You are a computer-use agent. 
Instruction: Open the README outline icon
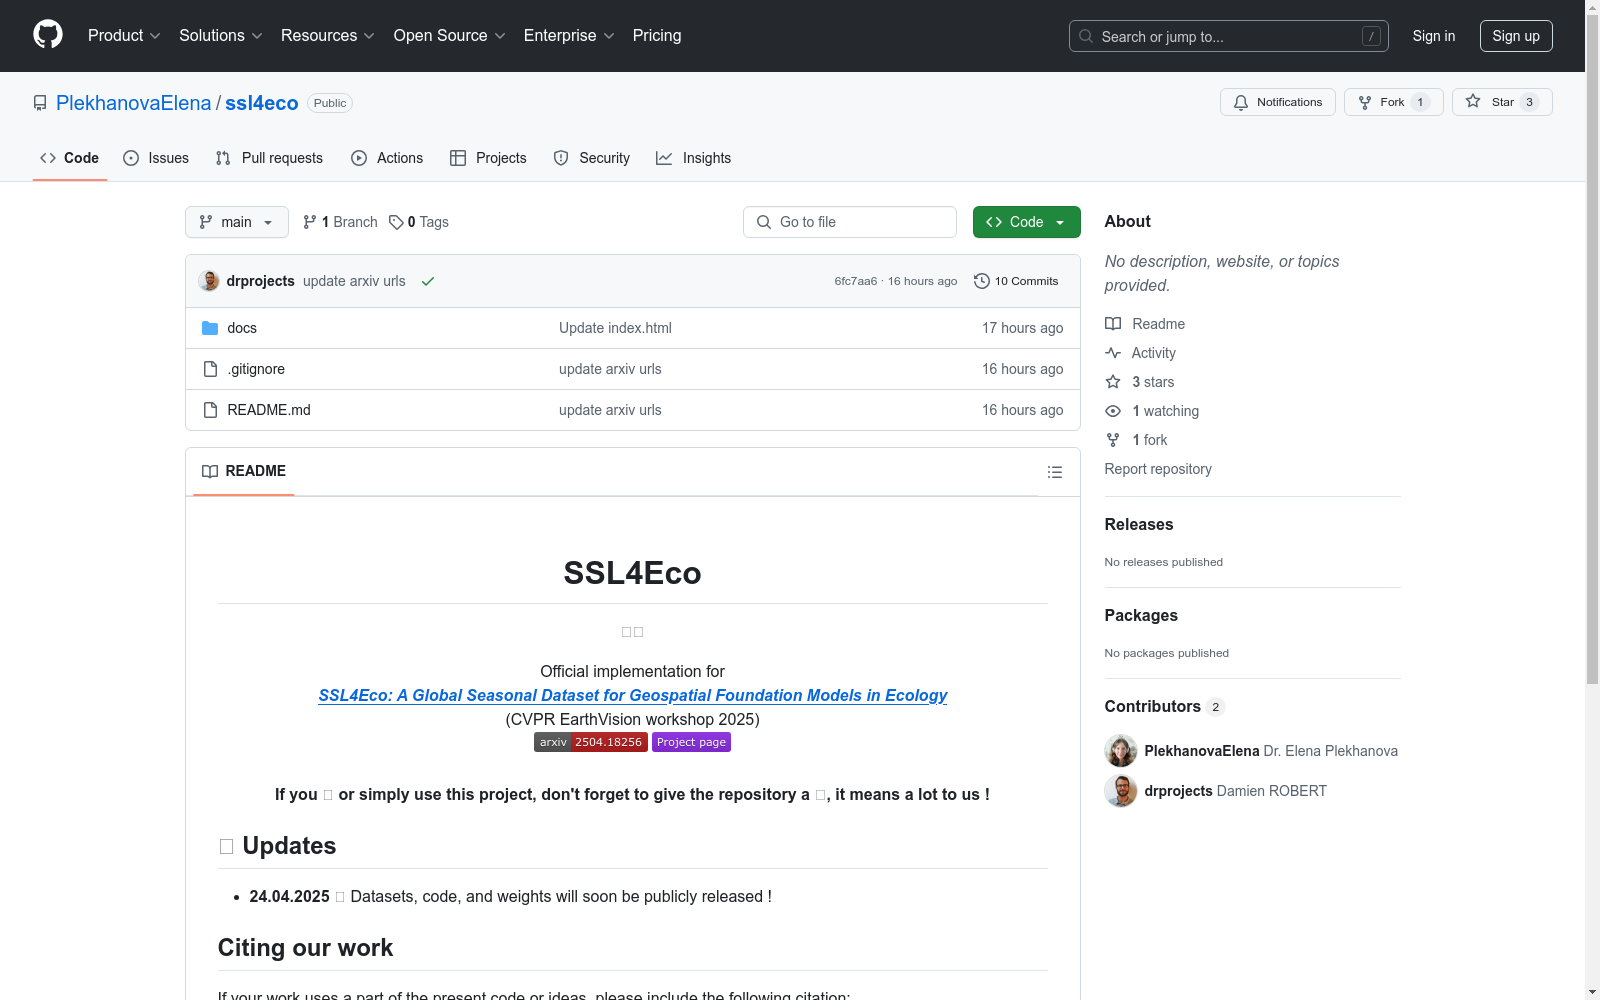coord(1055,472)
